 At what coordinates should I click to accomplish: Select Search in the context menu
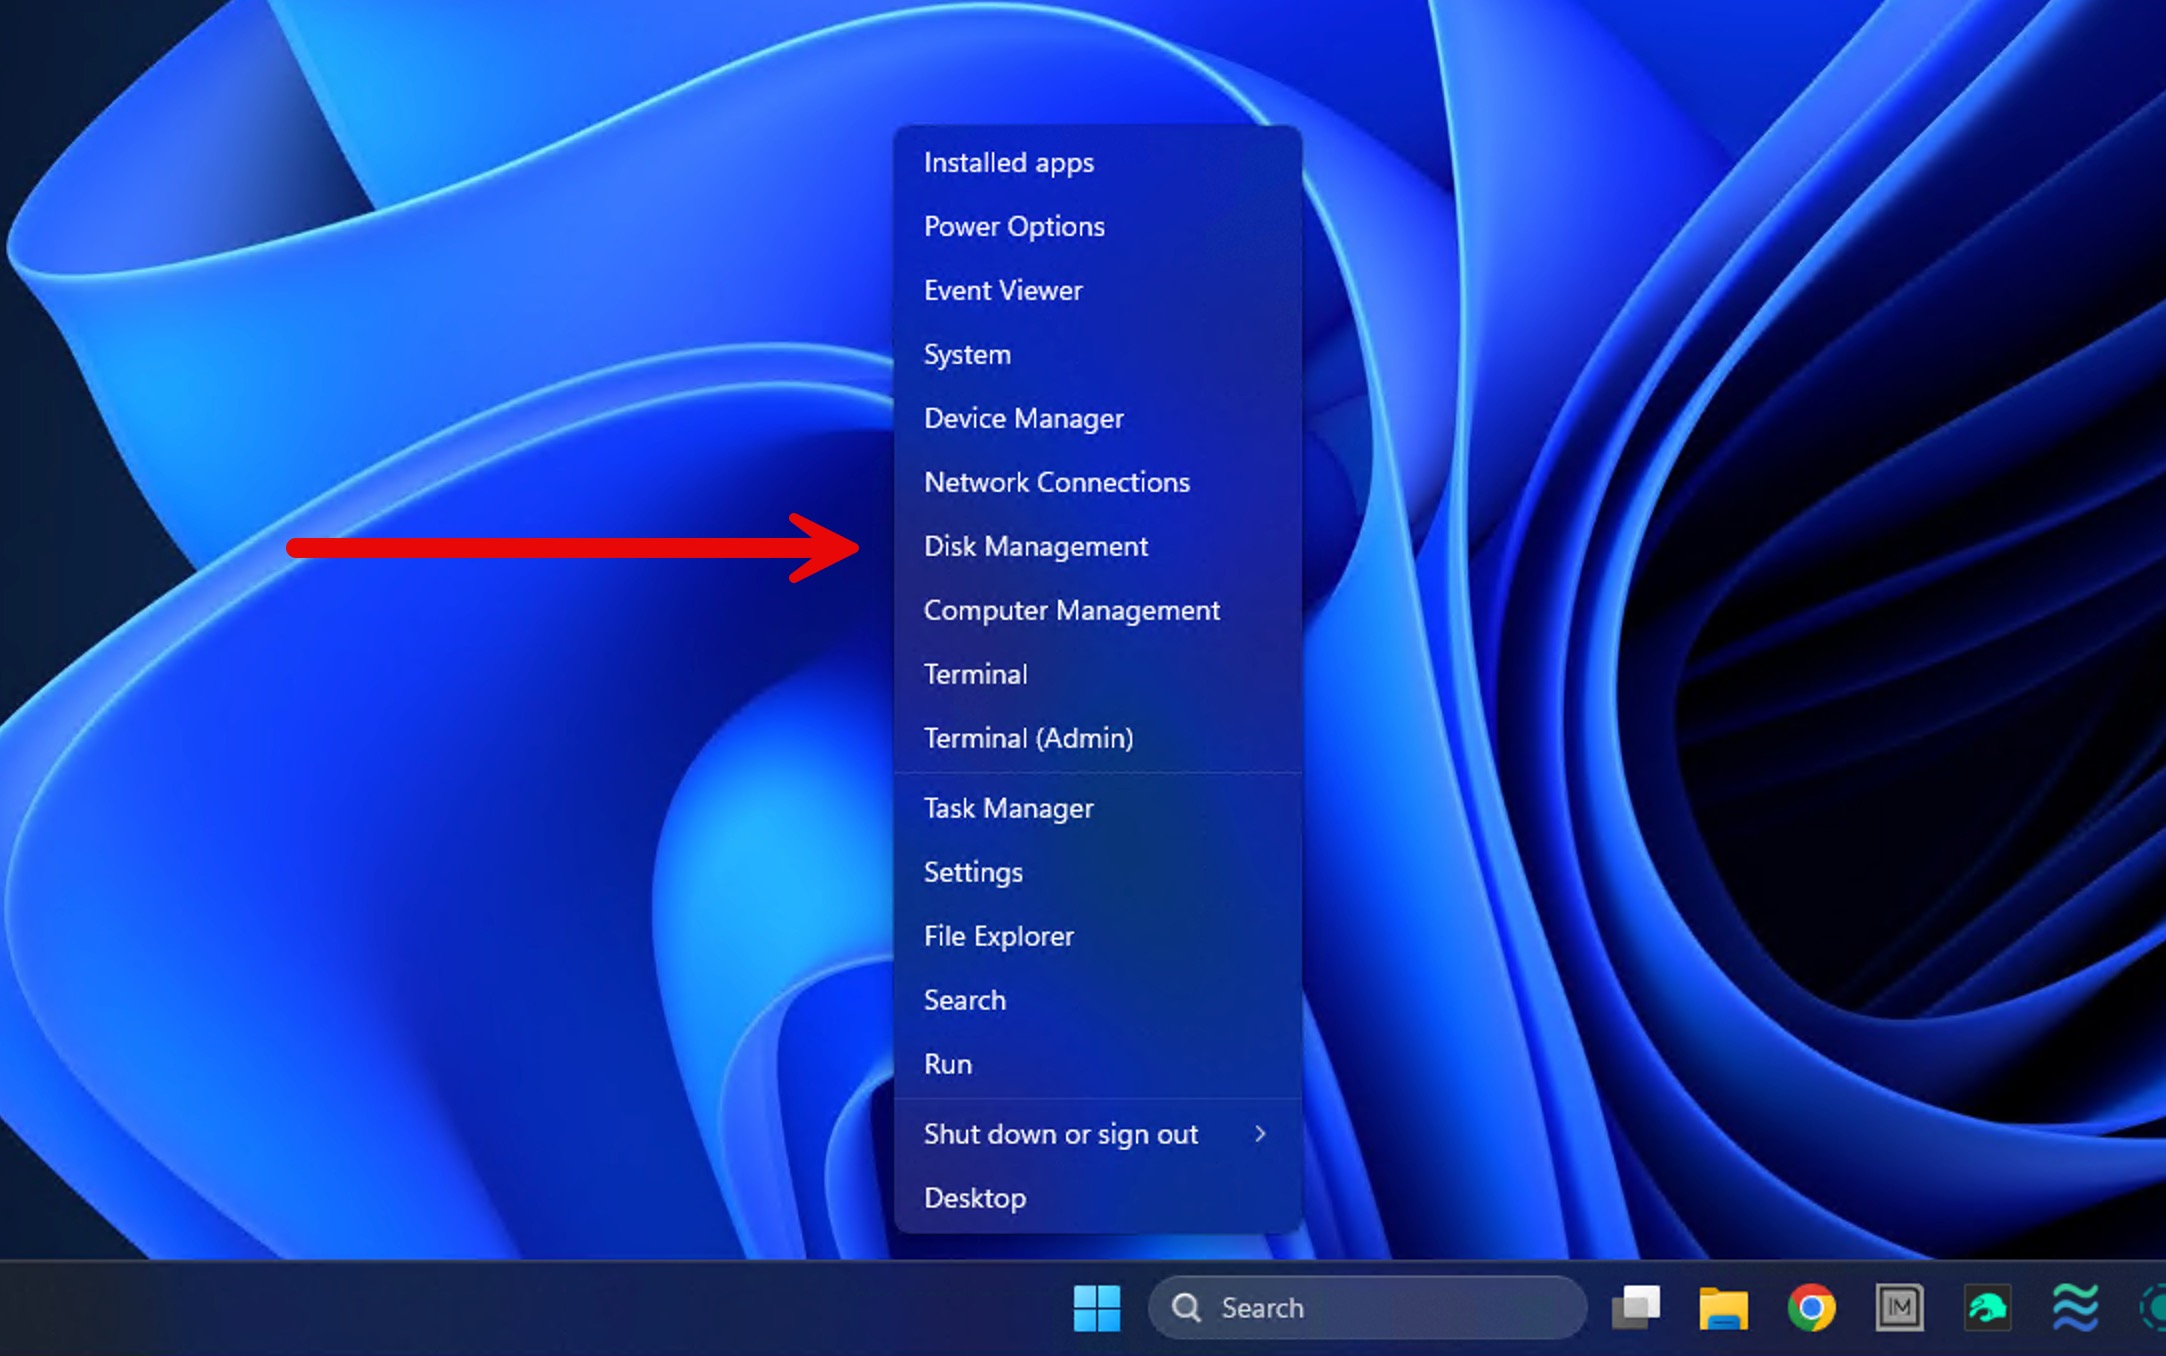click(1097, 1000)
